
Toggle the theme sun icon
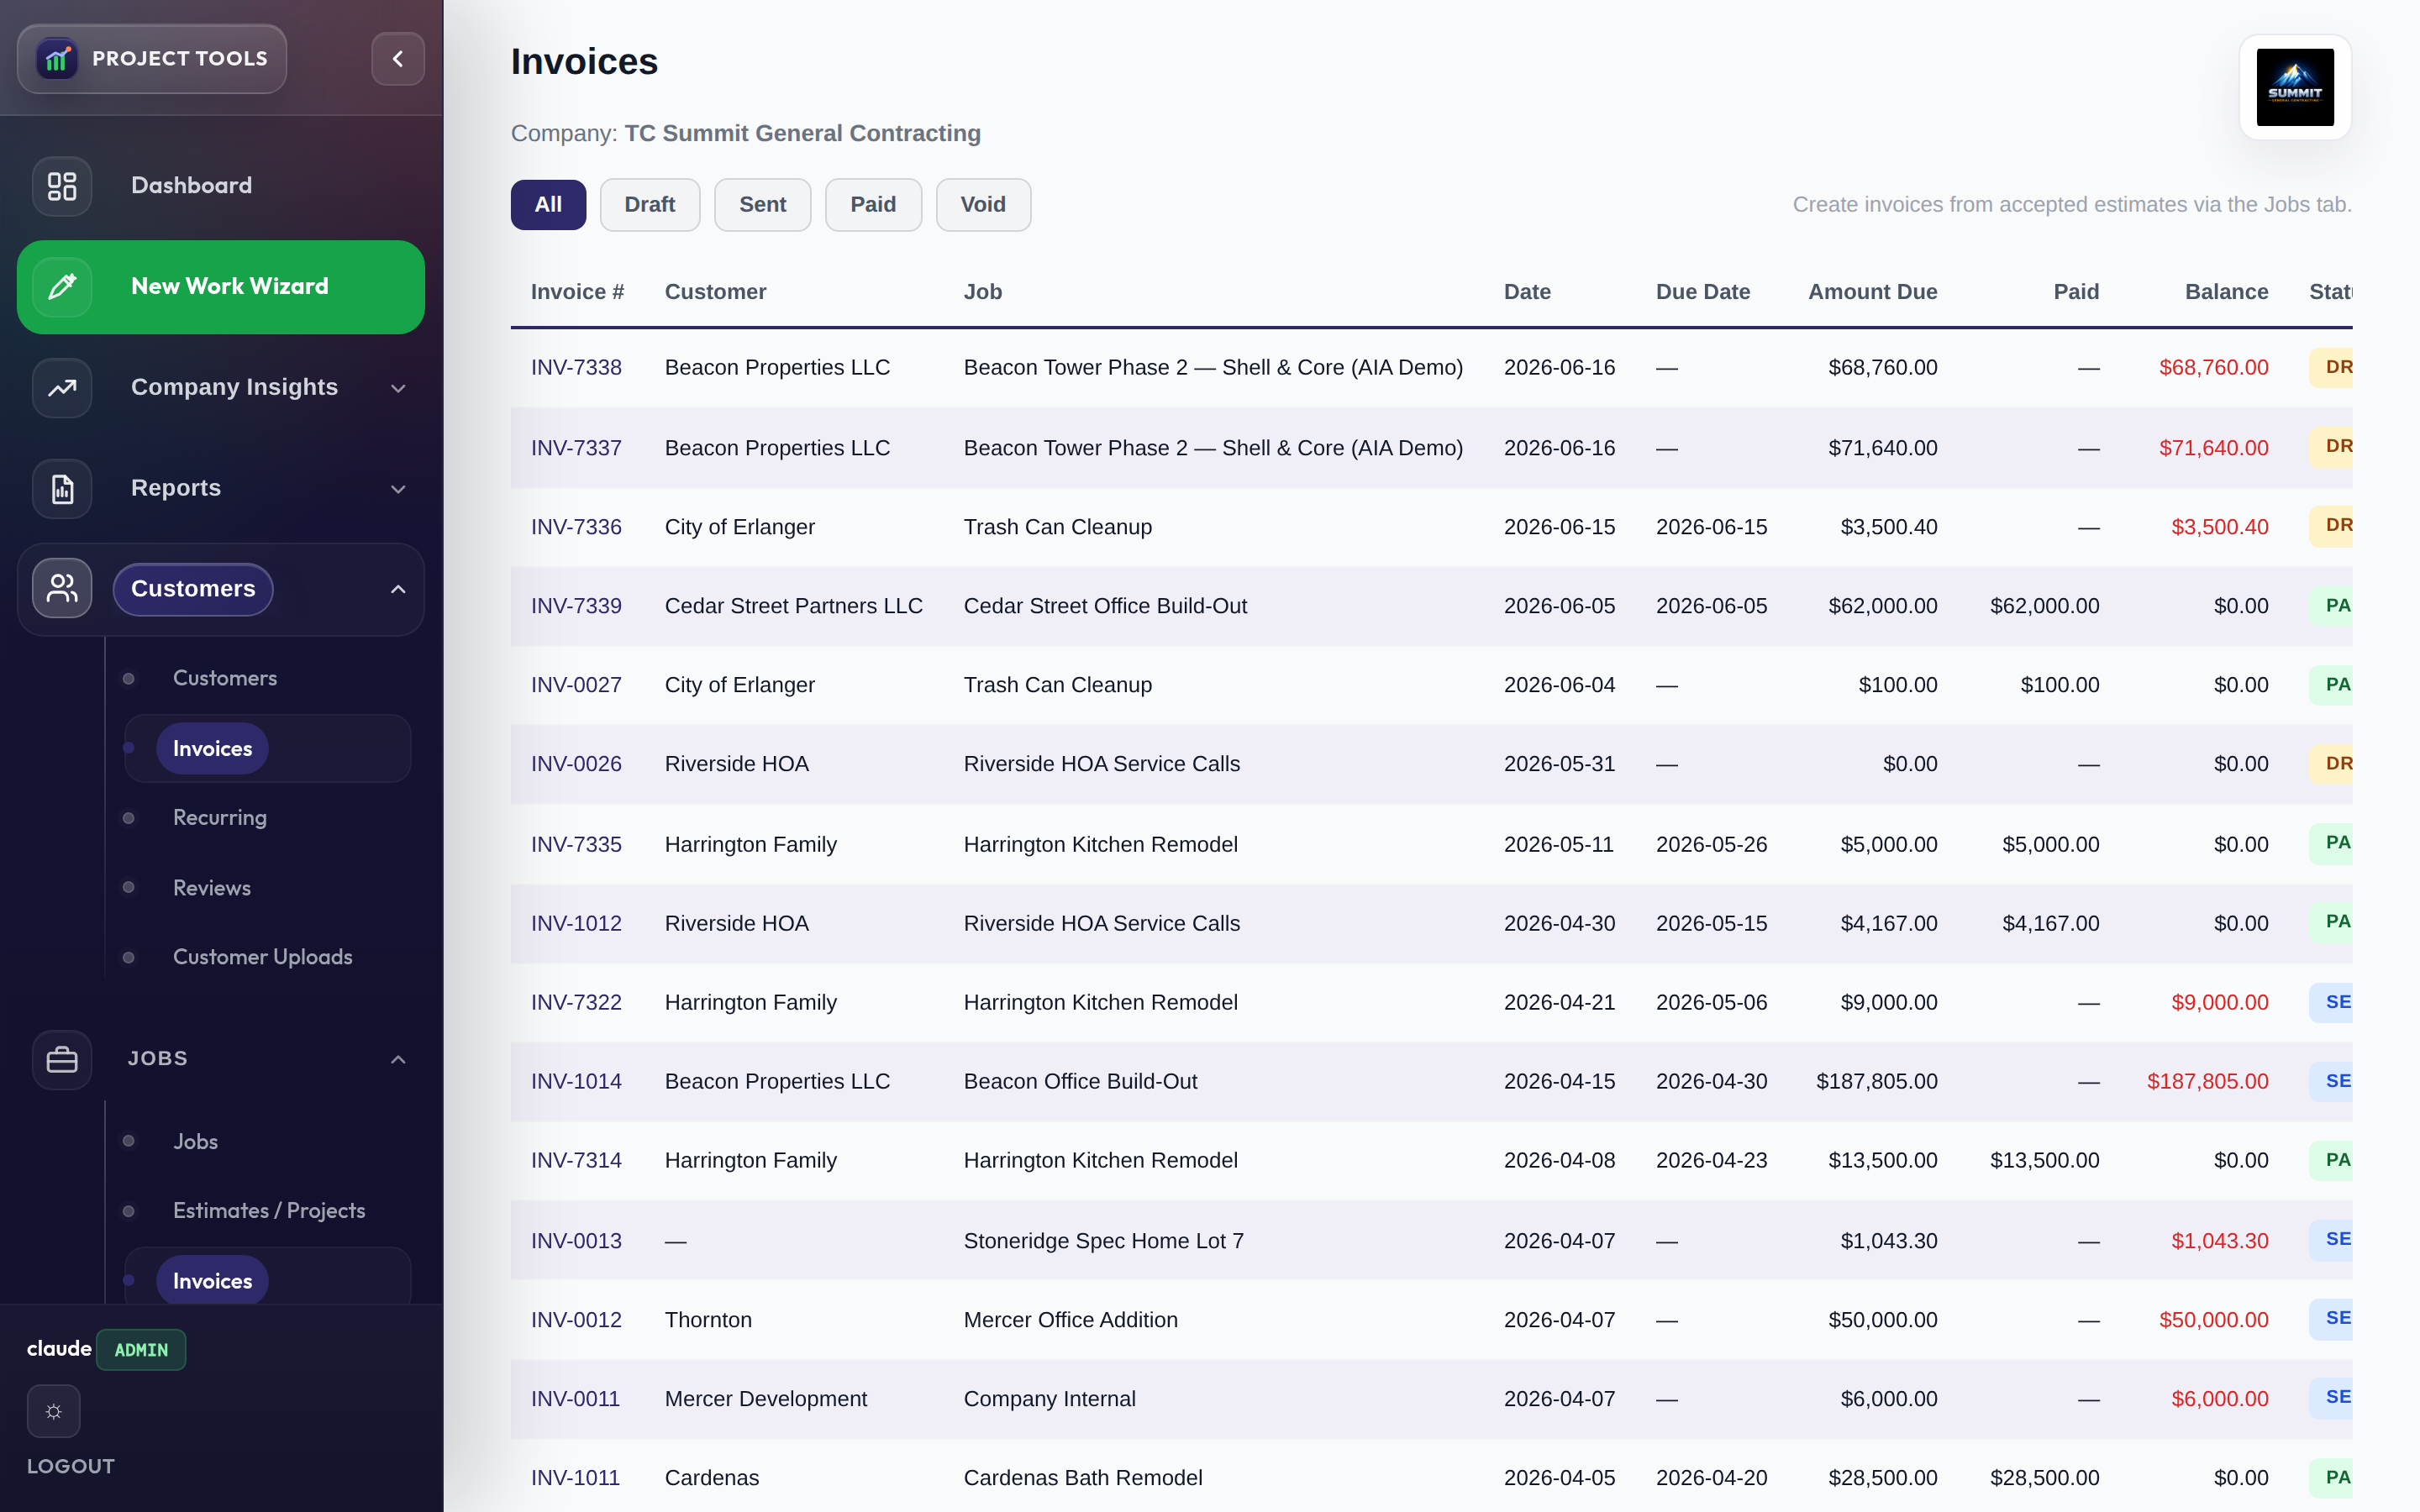coord(54,1411)
